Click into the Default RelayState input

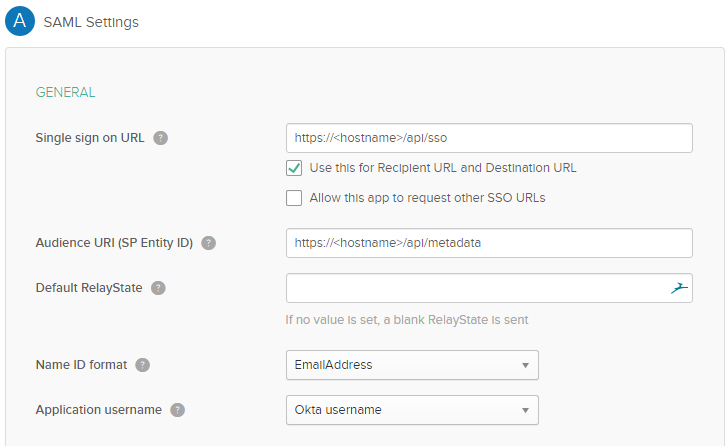[475, 289]
